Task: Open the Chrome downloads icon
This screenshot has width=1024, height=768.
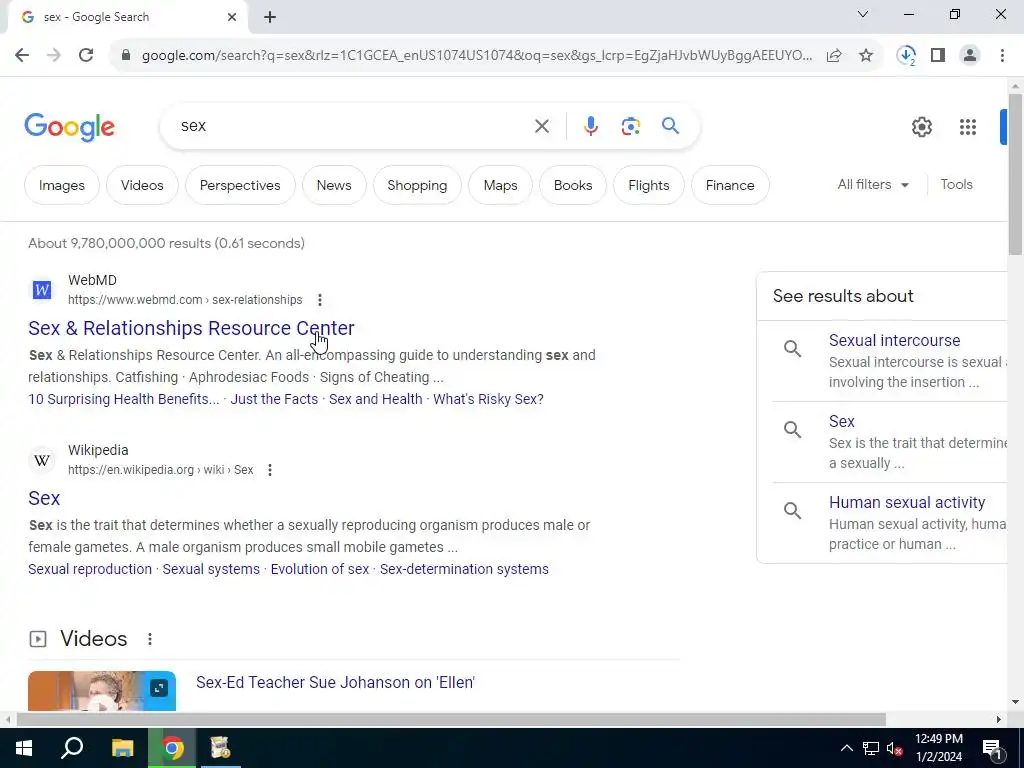Action: pos(906,56)
